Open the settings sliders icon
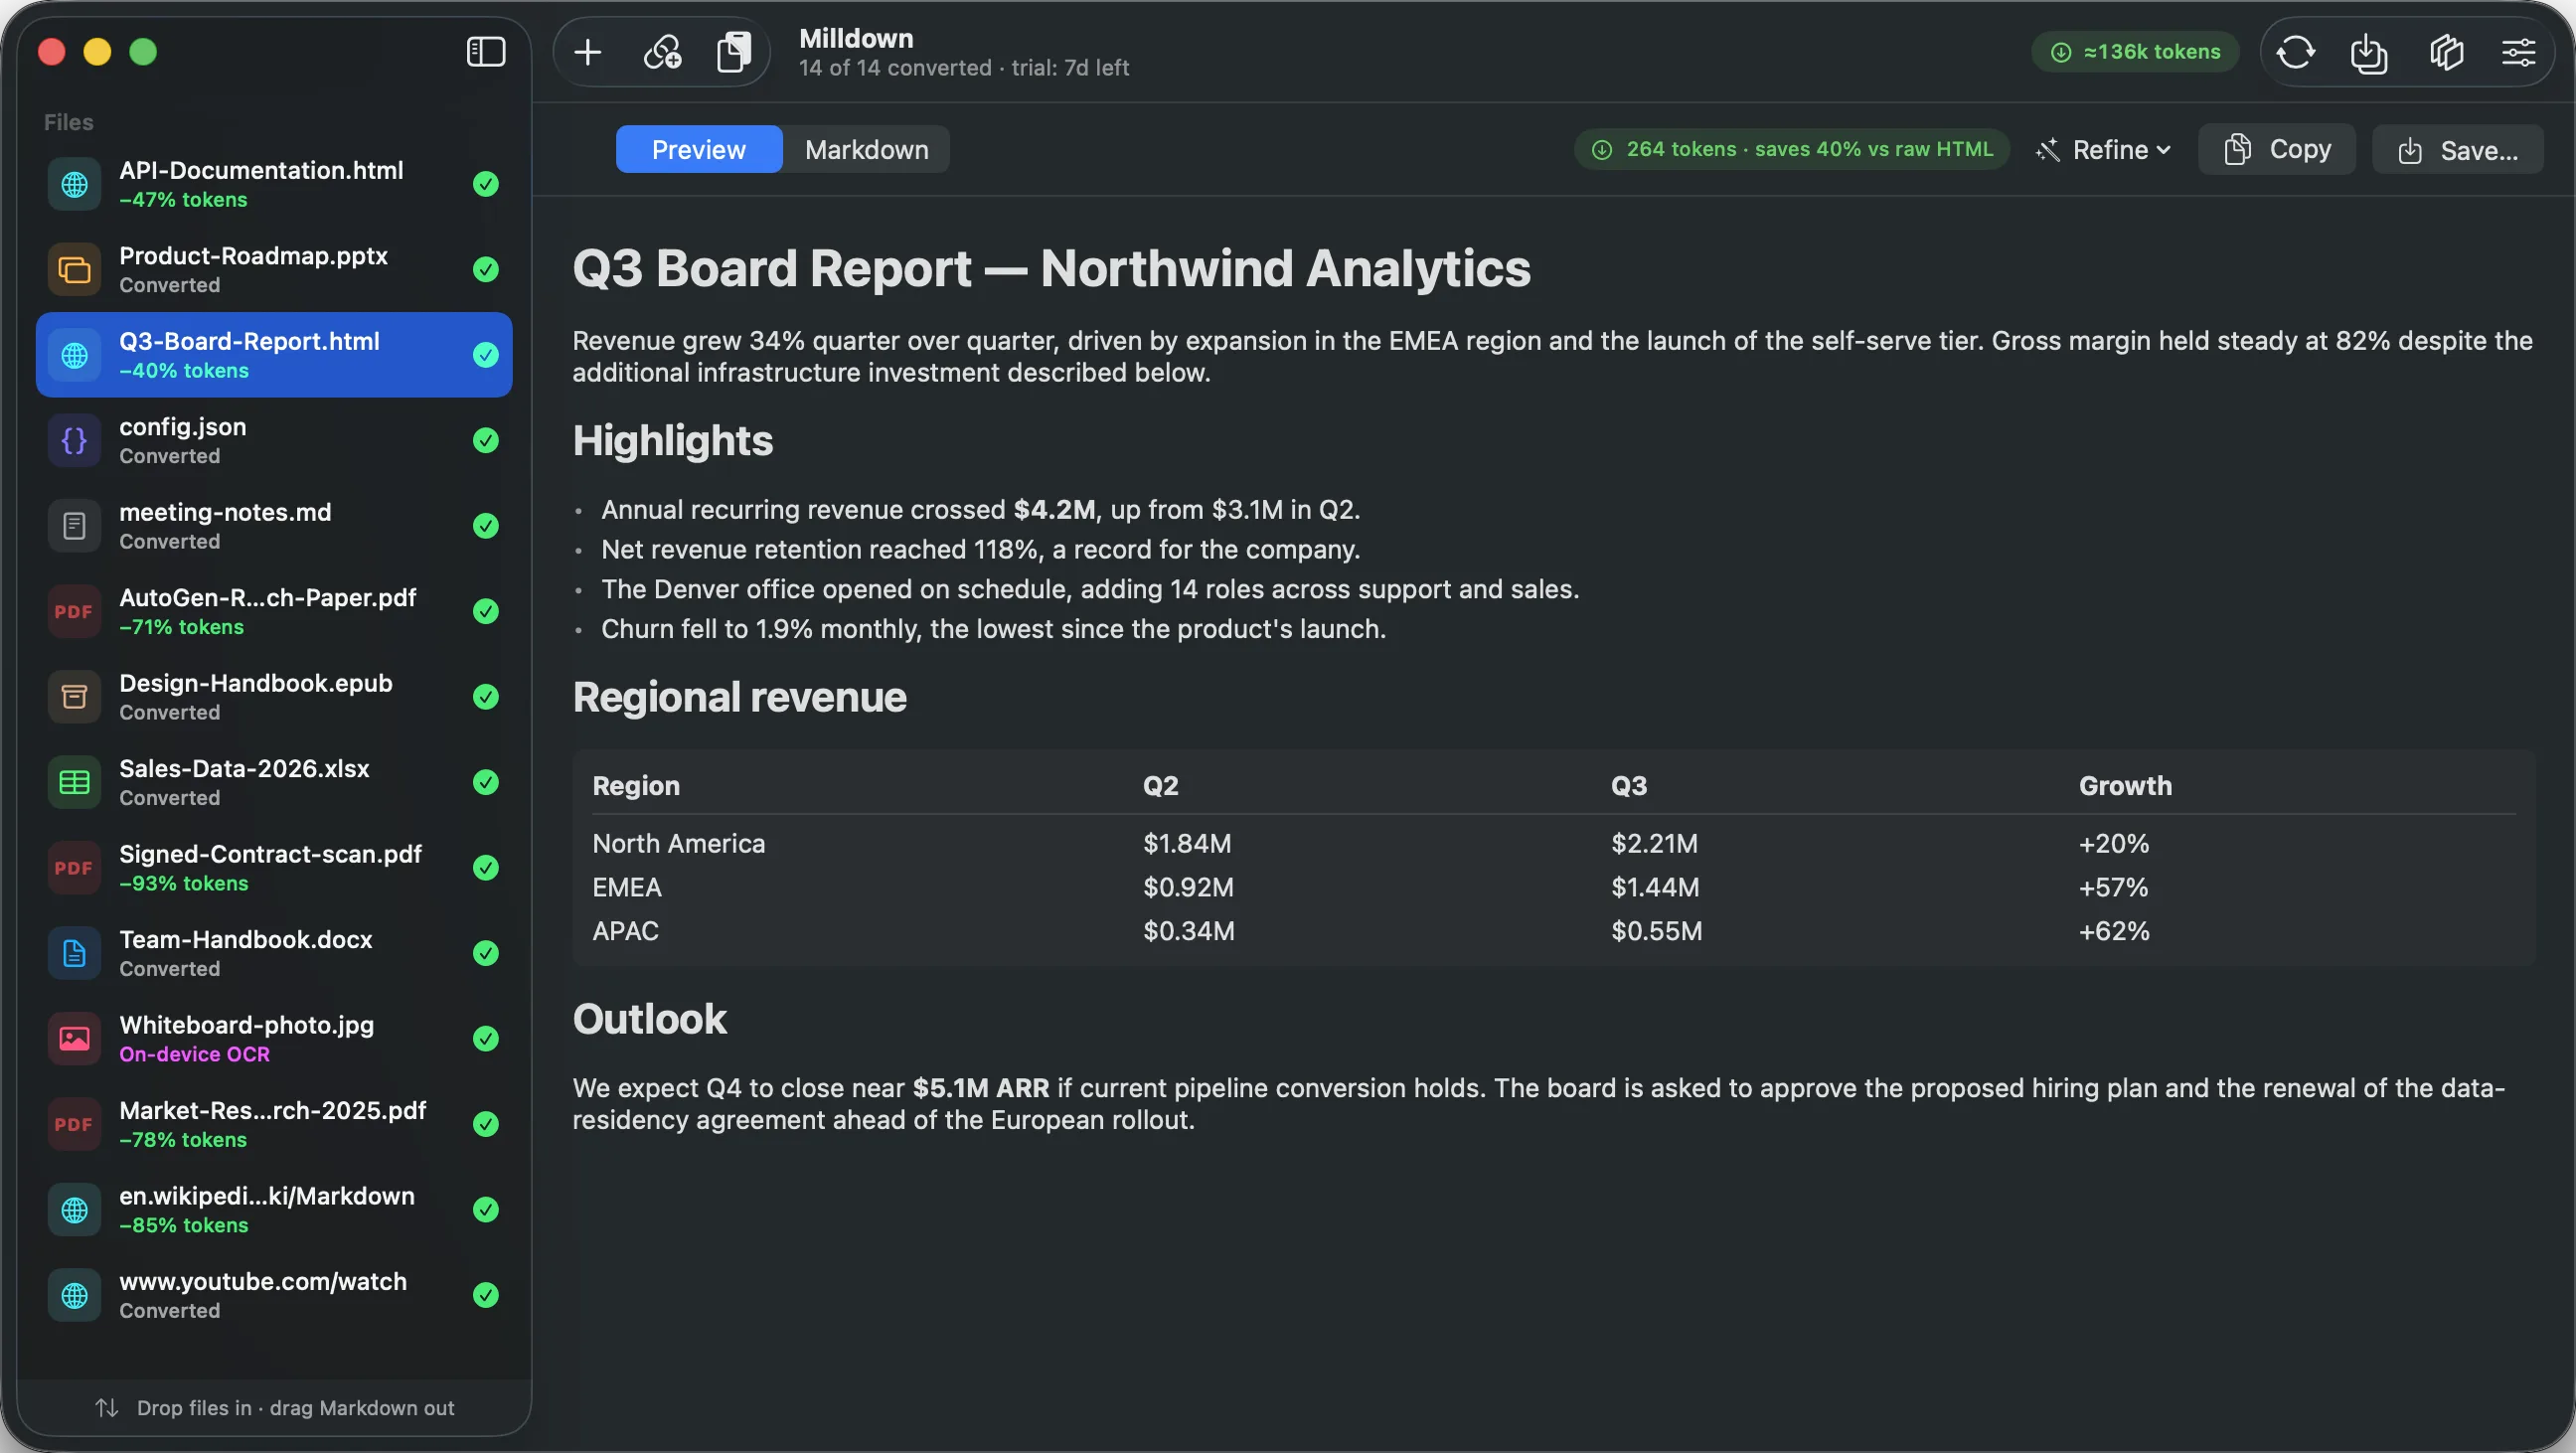Viewport: 2576px width, 1453px height. coord(2518,52)
